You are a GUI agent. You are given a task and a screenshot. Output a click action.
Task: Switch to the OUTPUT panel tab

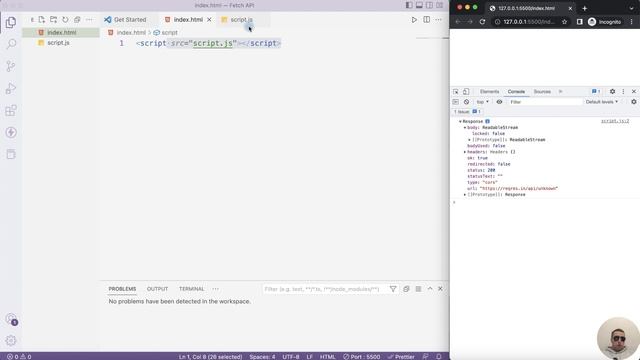point(157,289)
